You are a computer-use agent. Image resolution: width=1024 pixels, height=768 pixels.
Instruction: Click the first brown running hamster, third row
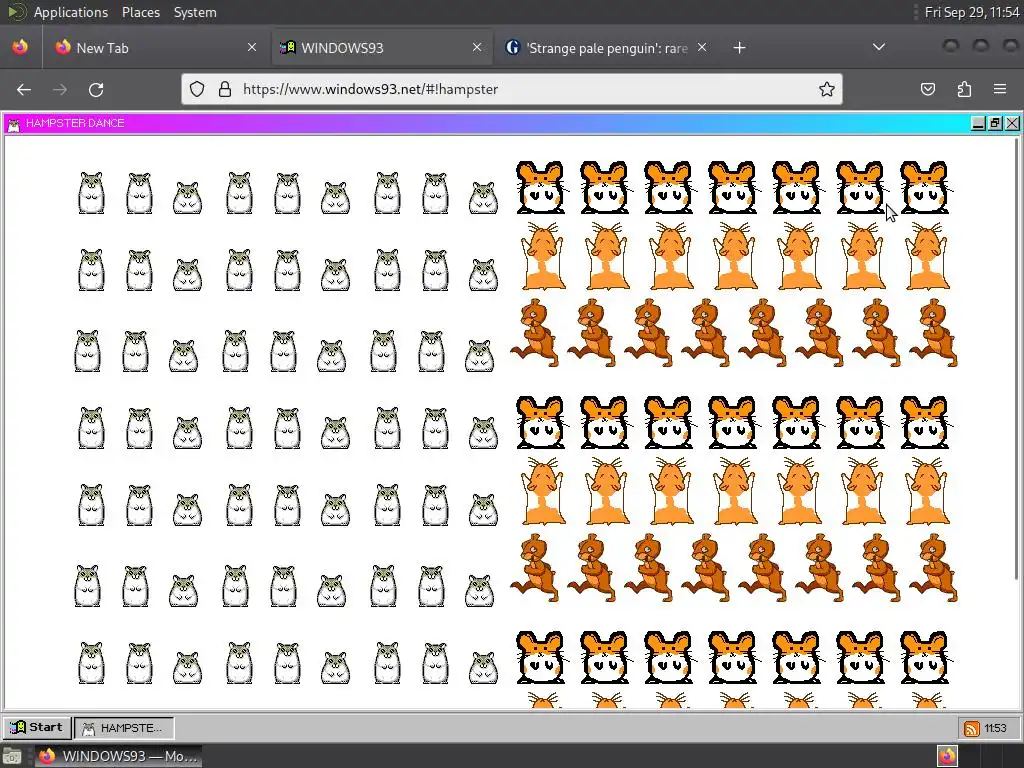536,332
